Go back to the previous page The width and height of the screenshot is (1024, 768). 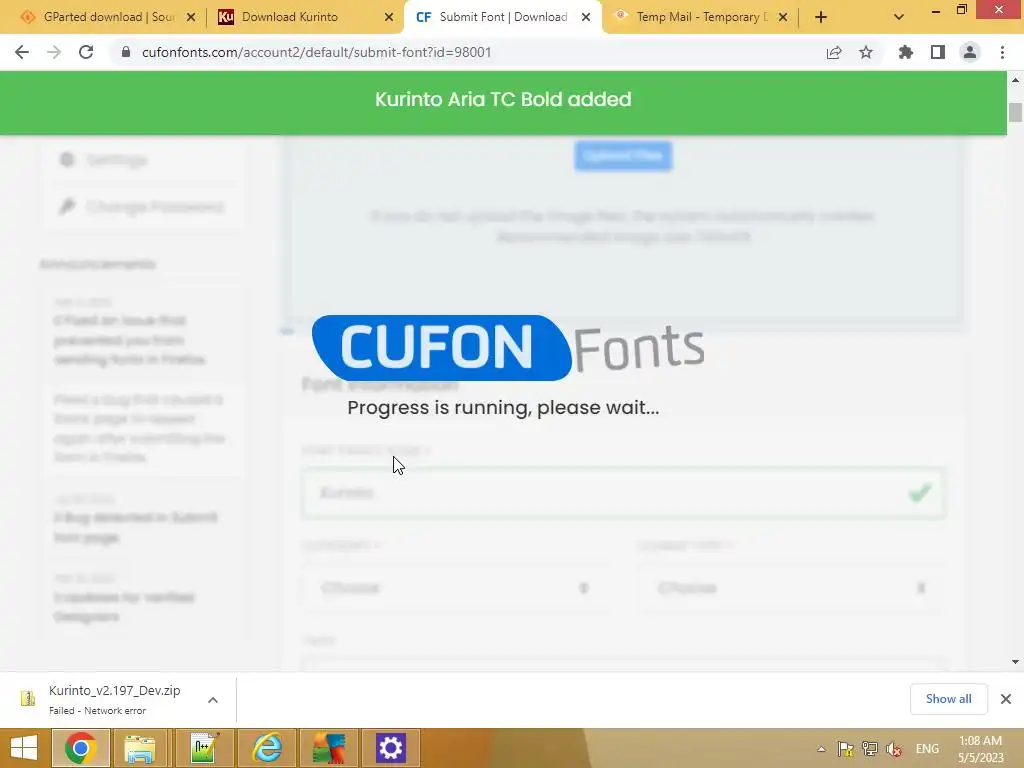[x=22, y=52]
